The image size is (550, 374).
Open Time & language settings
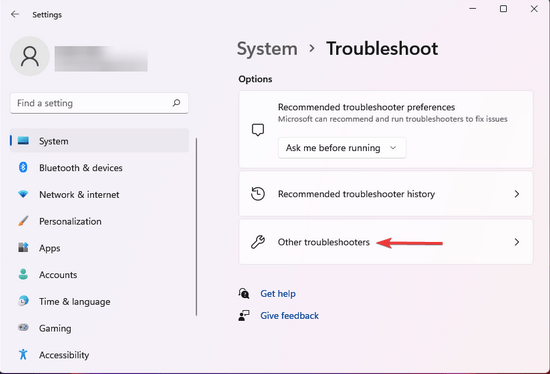click(x=99, y=301)
